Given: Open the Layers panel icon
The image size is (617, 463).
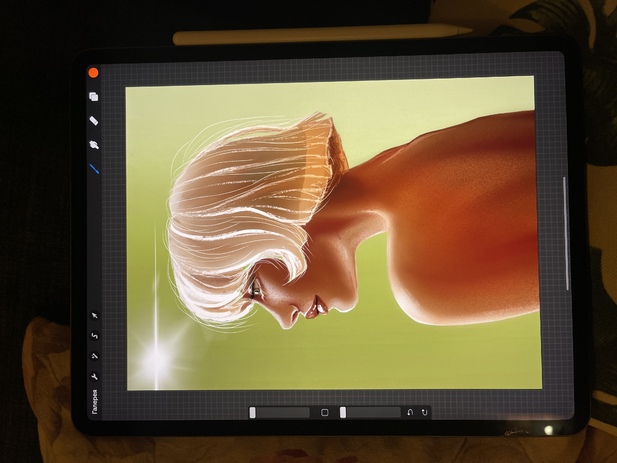Looking at the screenshot, I should pos(94,96).
